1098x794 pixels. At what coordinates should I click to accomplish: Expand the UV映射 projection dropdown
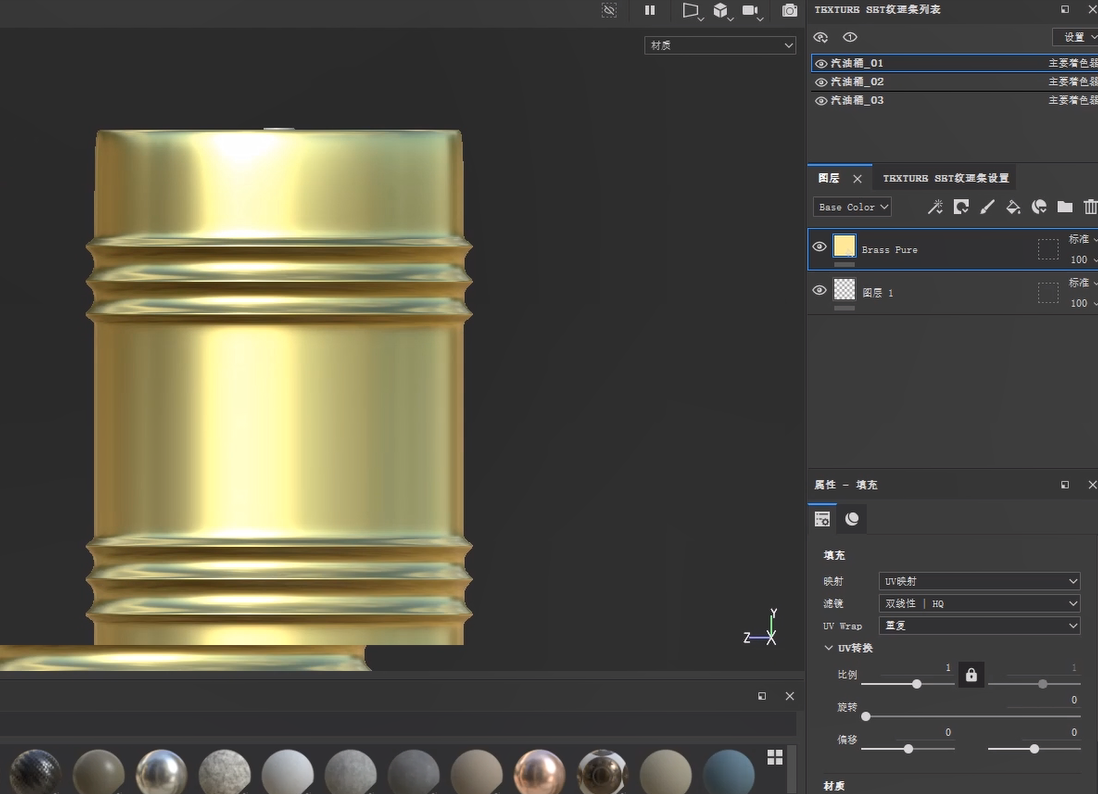click(979, 581)
